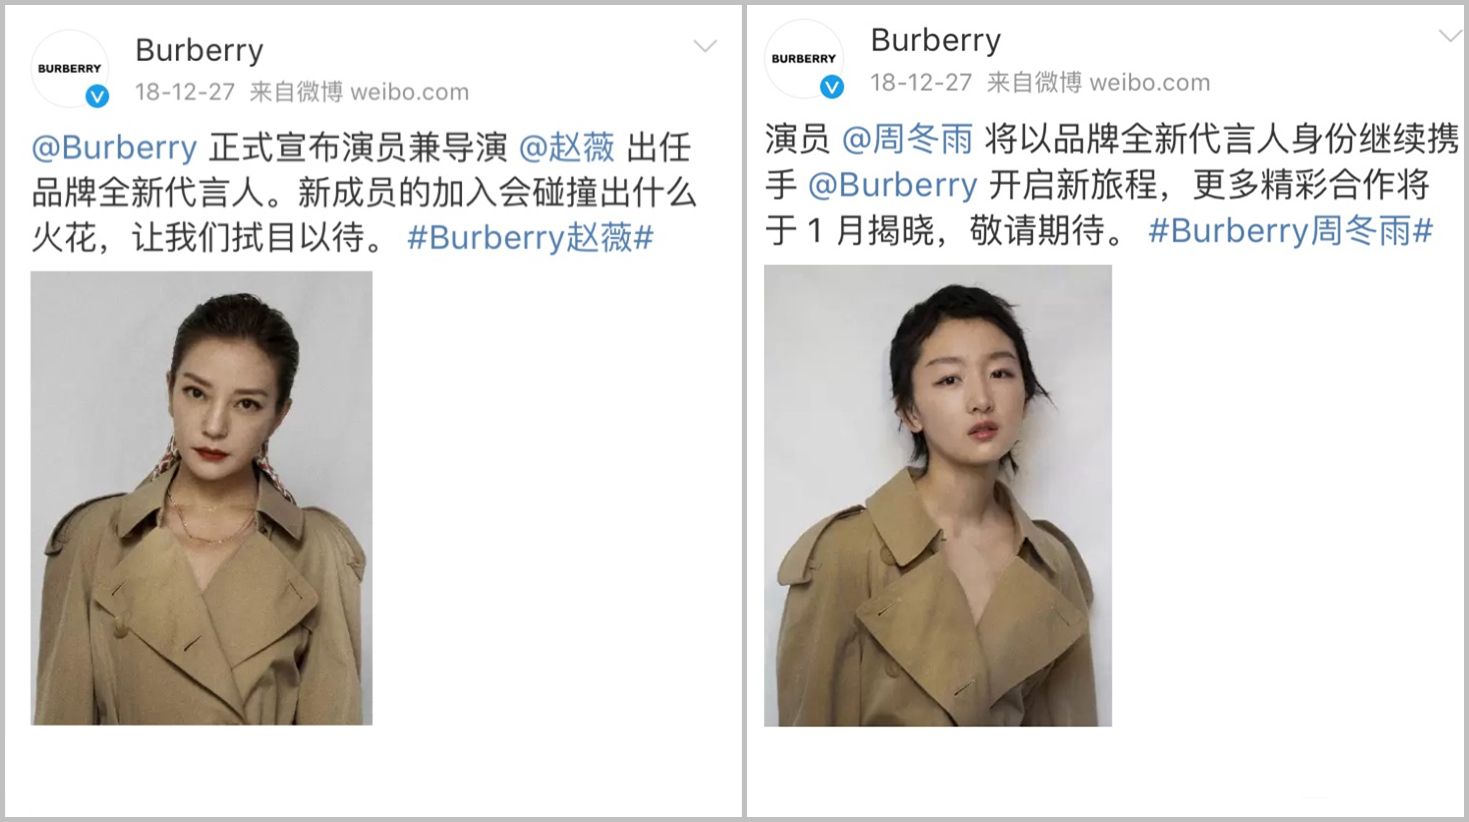Click @Burberry mention in left post text

(114, 147)
